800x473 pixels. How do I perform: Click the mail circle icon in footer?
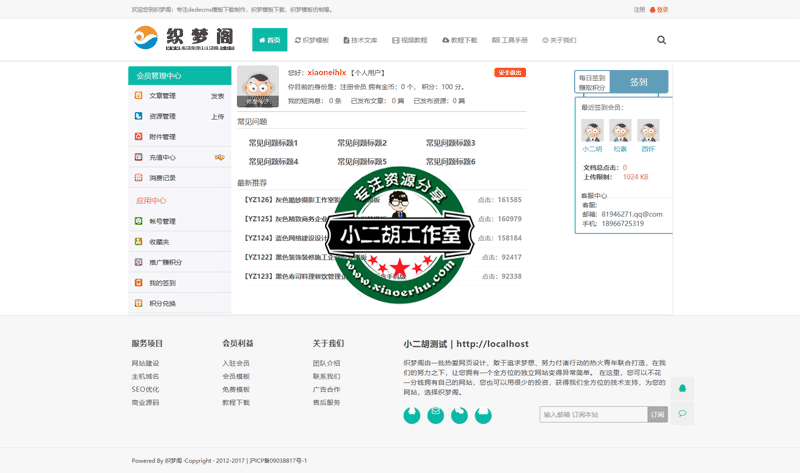[436, 414]
